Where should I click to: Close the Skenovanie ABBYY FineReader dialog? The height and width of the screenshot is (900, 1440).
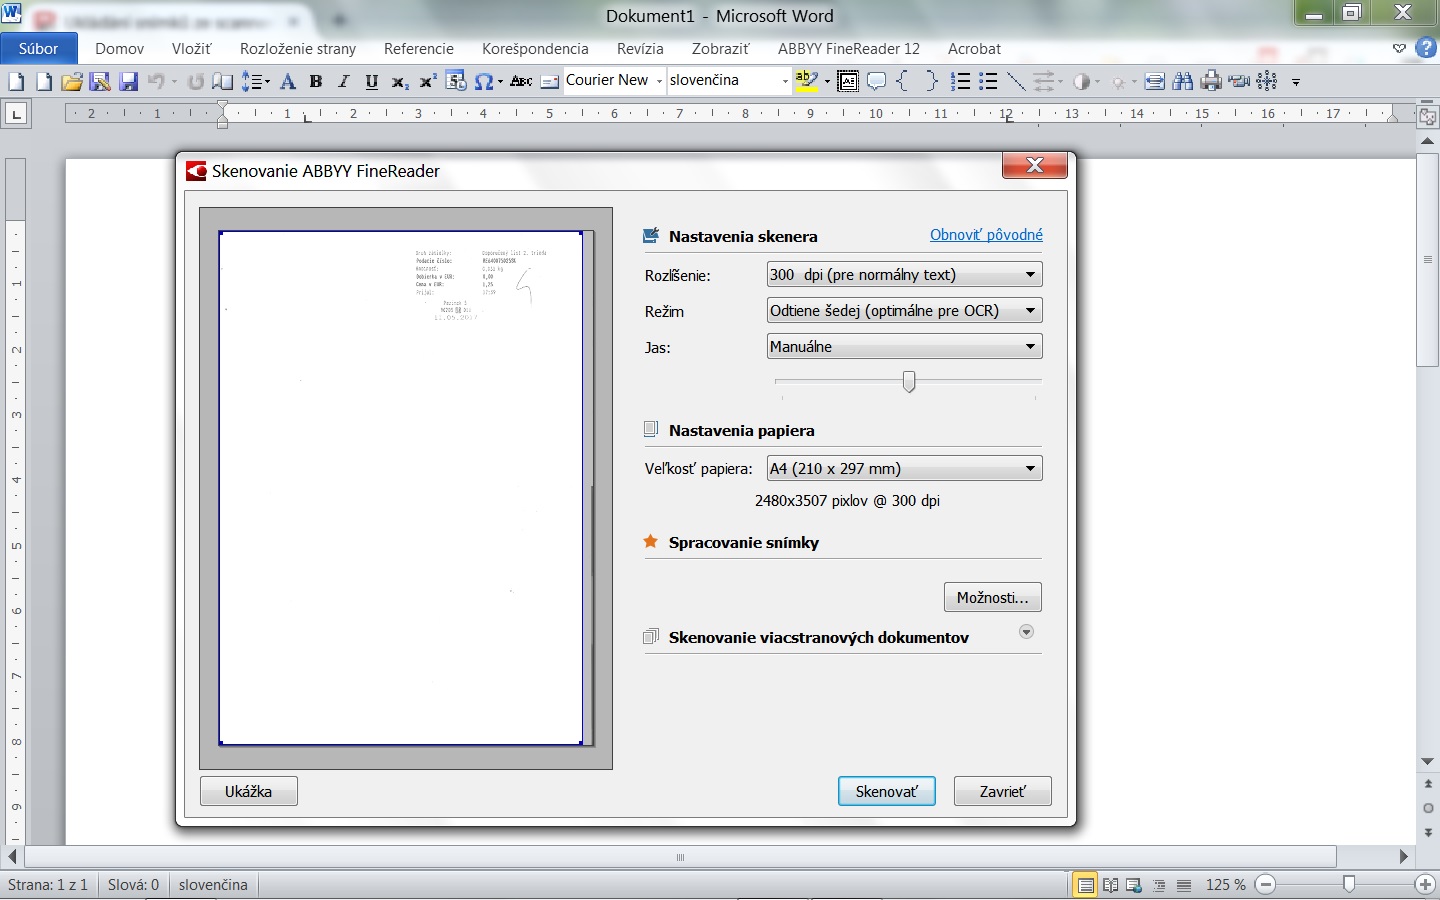pos(1035,166)
